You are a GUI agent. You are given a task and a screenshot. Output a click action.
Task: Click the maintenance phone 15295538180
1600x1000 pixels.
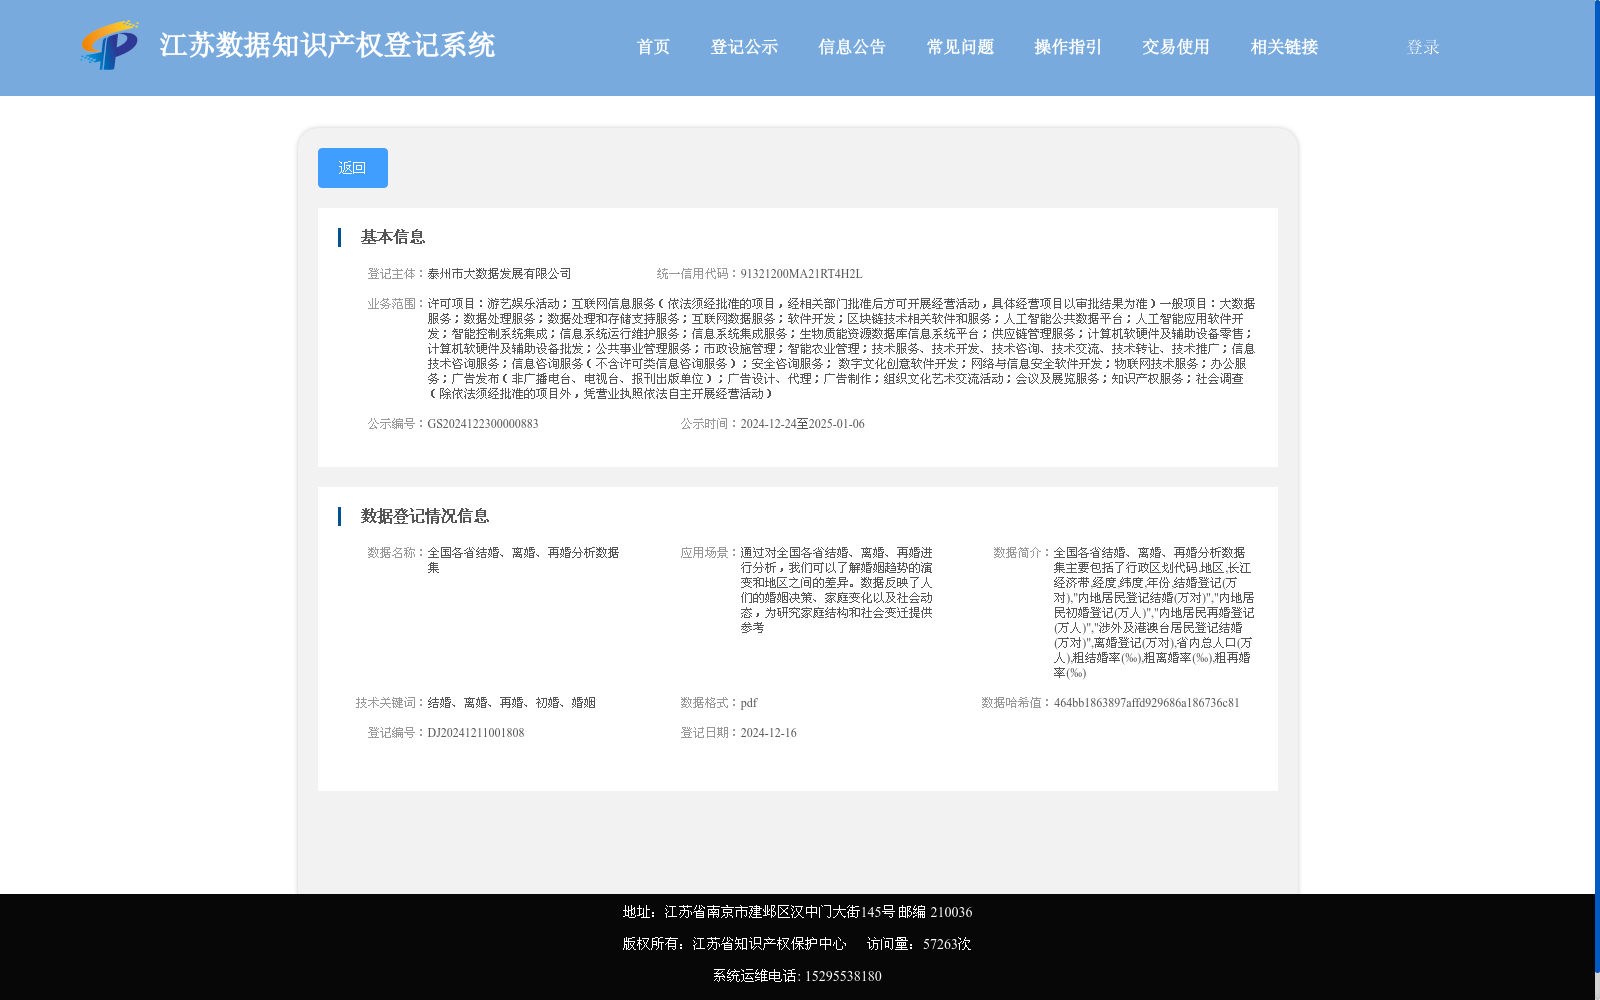pos(843,975)
